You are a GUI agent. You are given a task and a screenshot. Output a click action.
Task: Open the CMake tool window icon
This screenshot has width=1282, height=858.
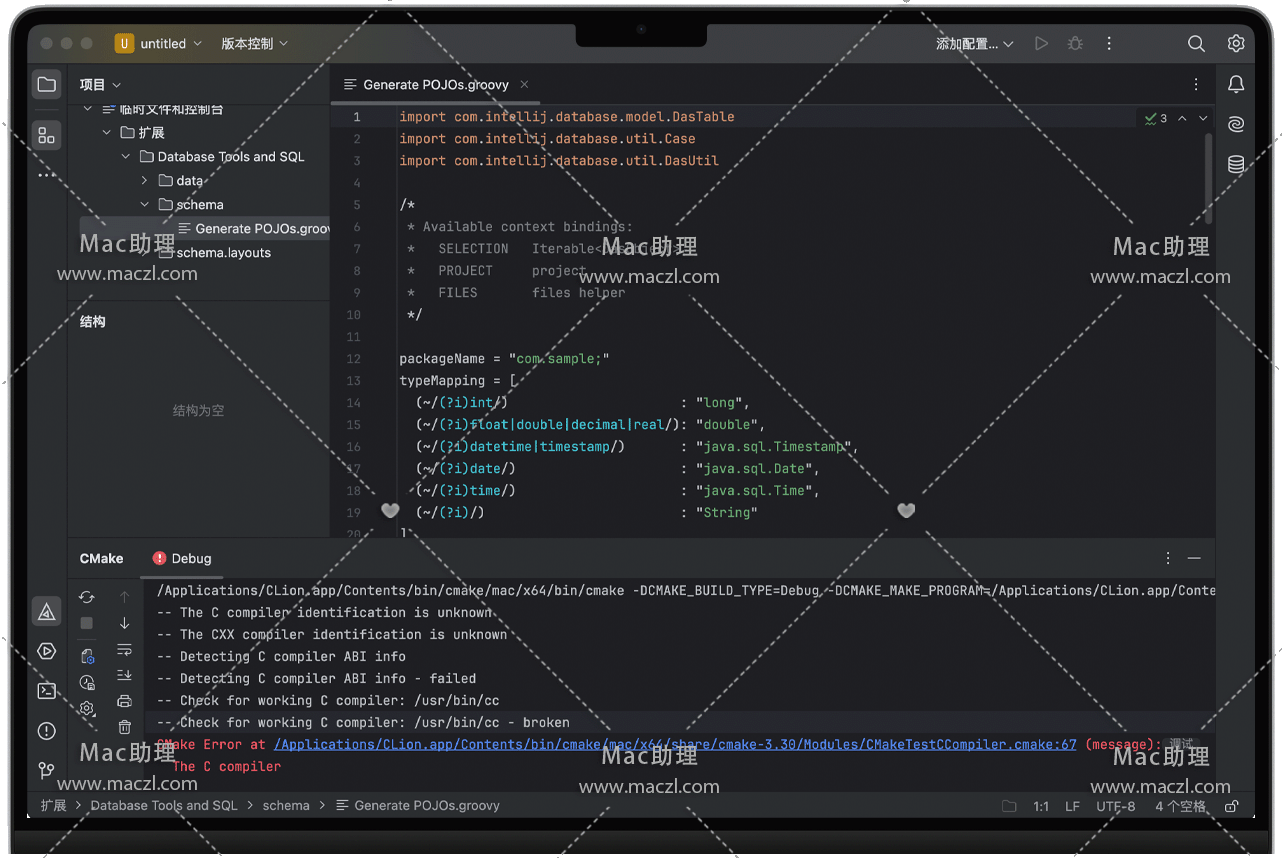46,611
